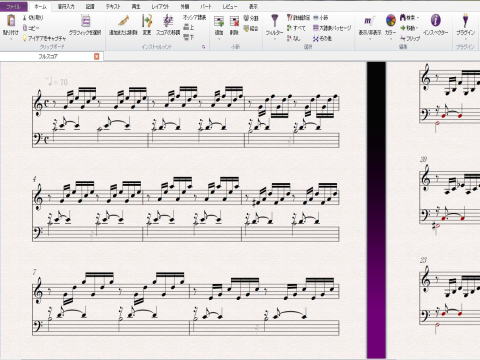Click the フリップ (Flip) button
480x360 pixels.
(x=410, y=38)
